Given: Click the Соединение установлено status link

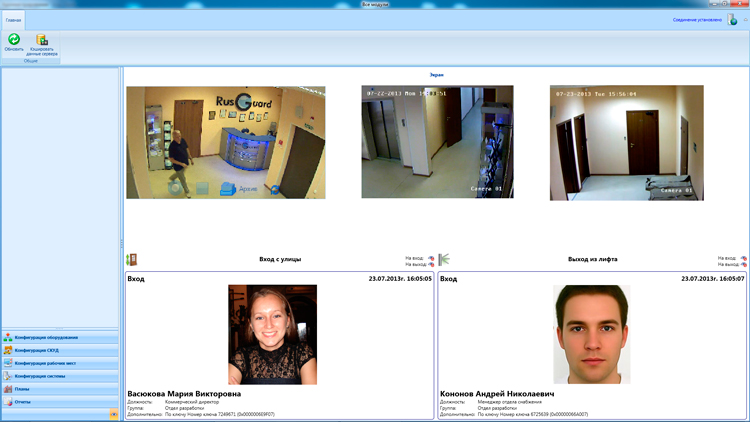Looking at the screenshot, I should click(697, 20).
